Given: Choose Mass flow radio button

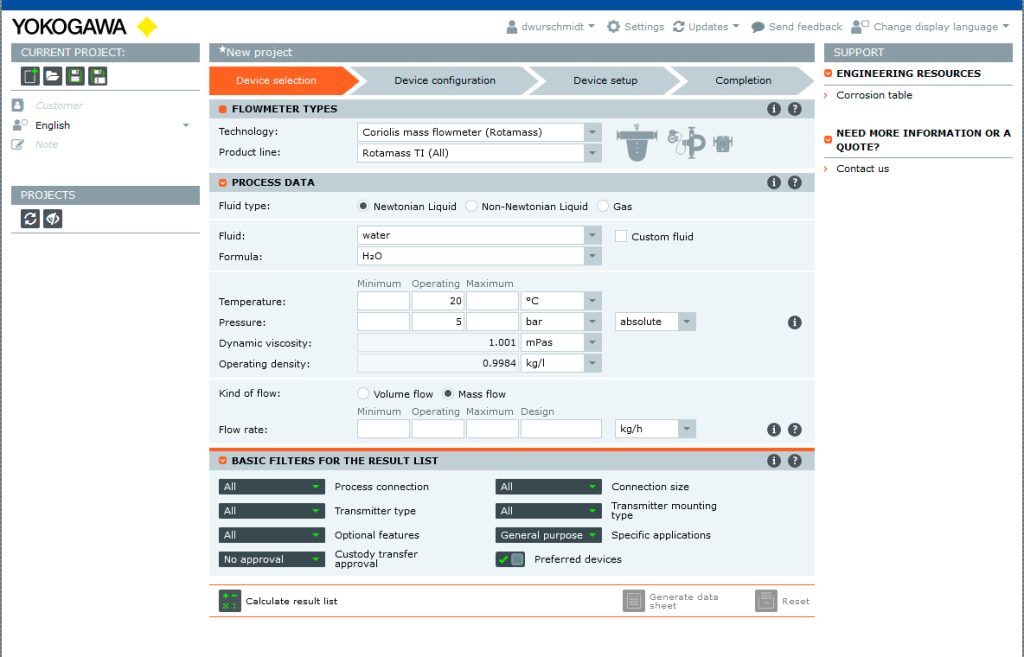Looking at the screenshot, I should (x=448, y=394).
